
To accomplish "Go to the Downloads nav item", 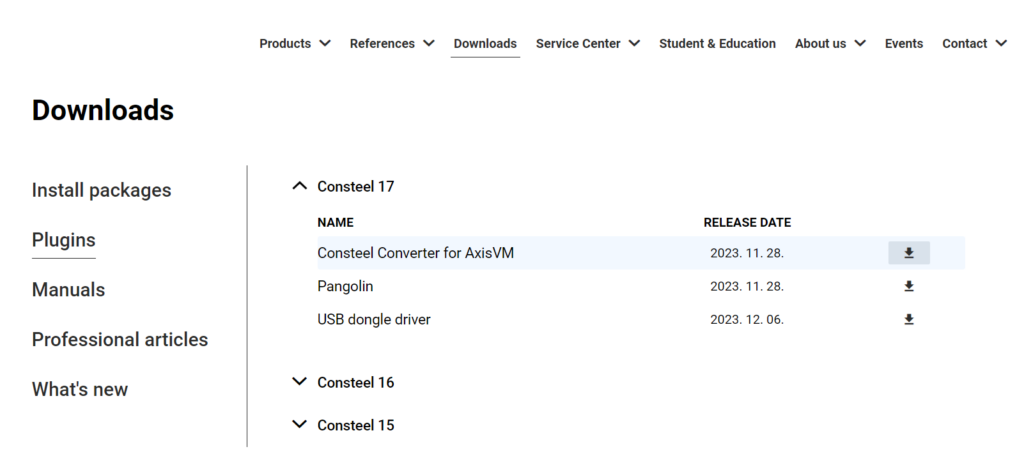I will click(x=485, y=44).
